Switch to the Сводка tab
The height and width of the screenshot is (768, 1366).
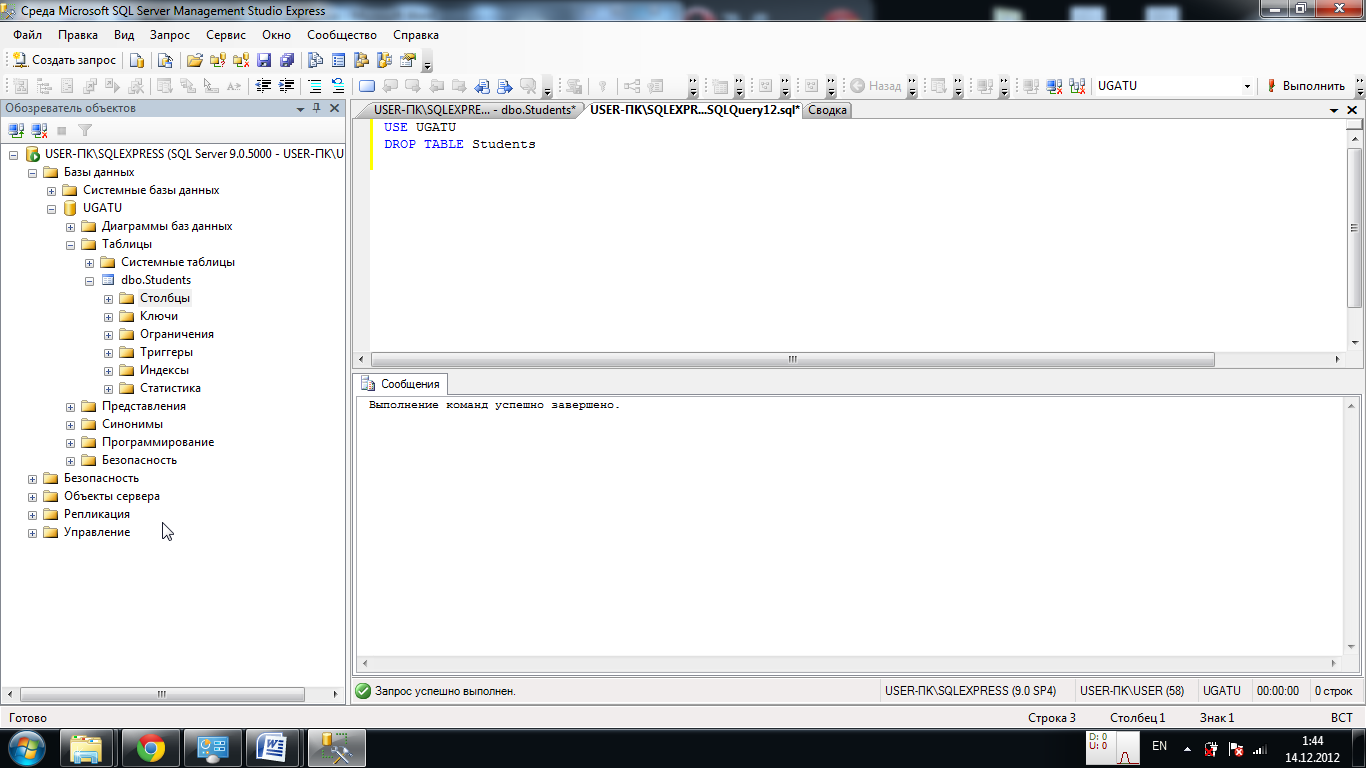coord(828,111)
